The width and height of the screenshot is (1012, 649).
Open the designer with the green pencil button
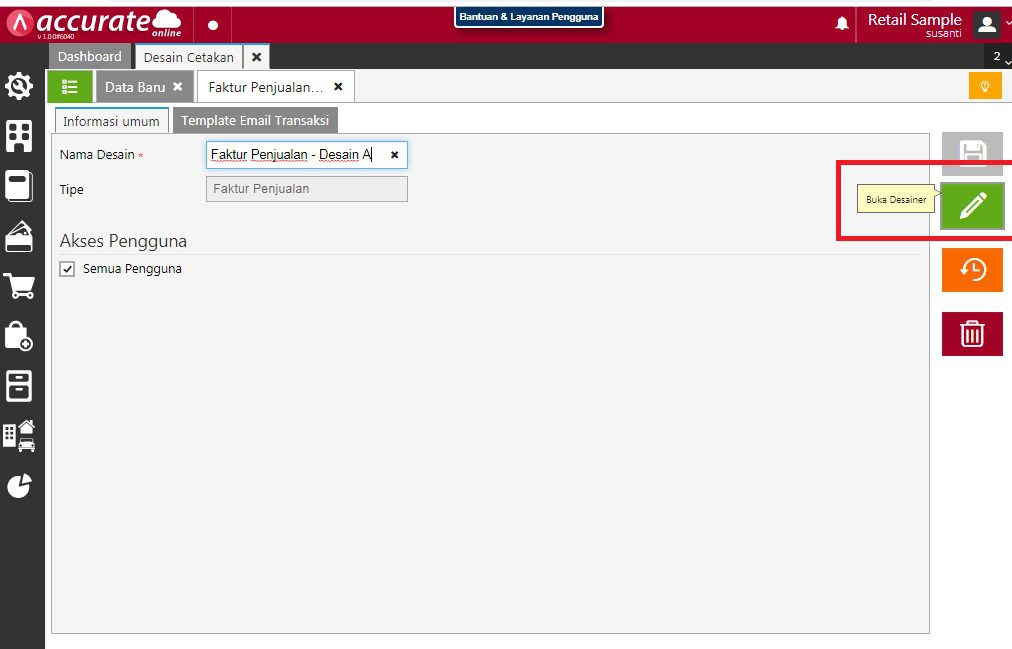972,206
